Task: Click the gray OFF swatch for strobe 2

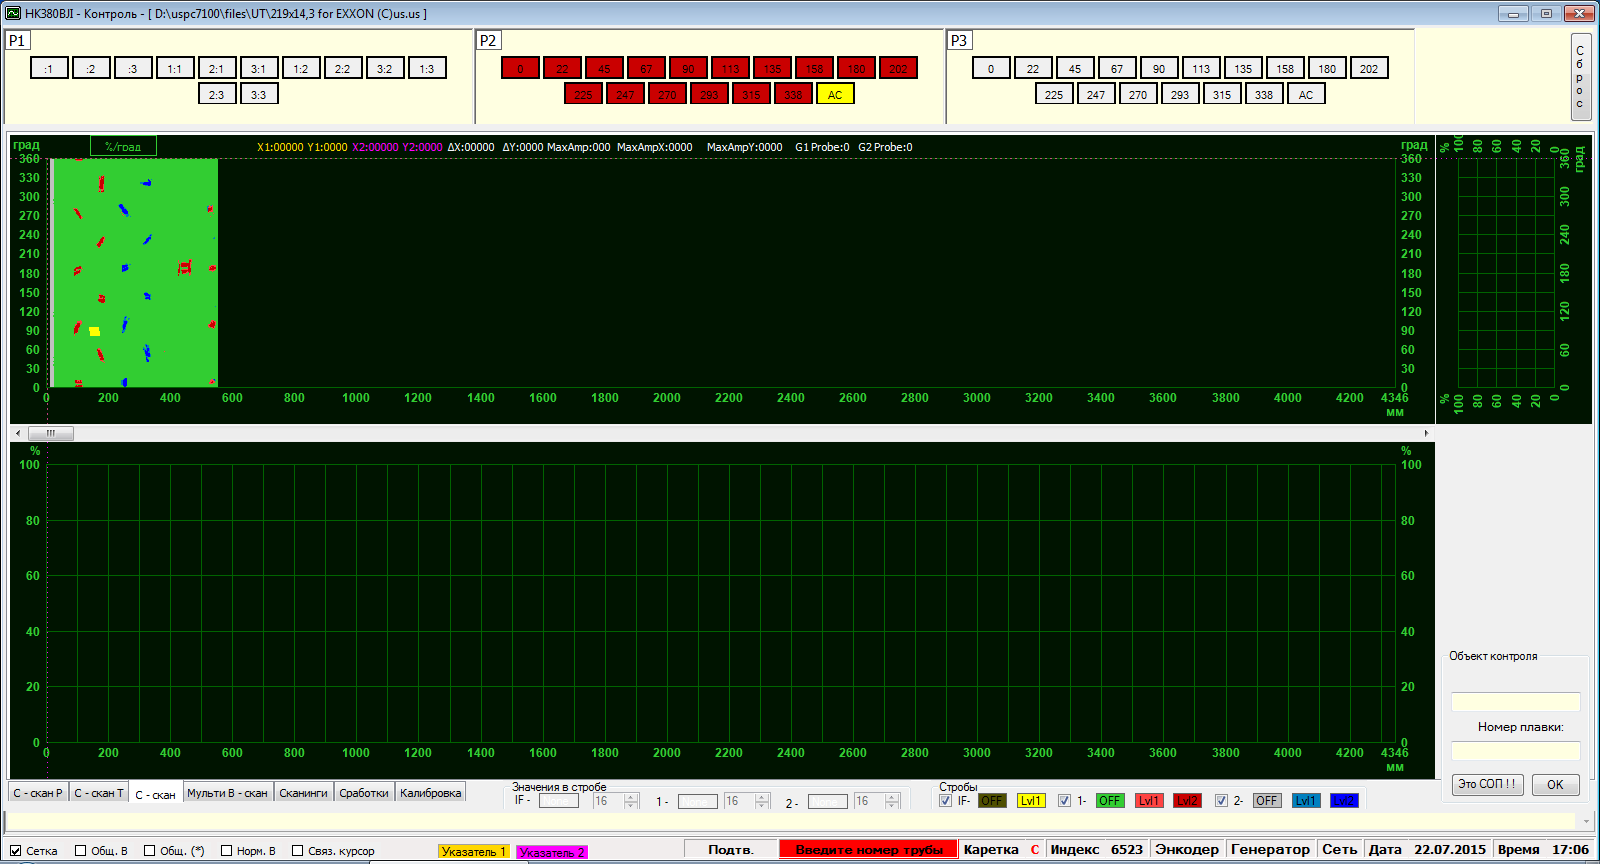Action: tap(1267, 801)
